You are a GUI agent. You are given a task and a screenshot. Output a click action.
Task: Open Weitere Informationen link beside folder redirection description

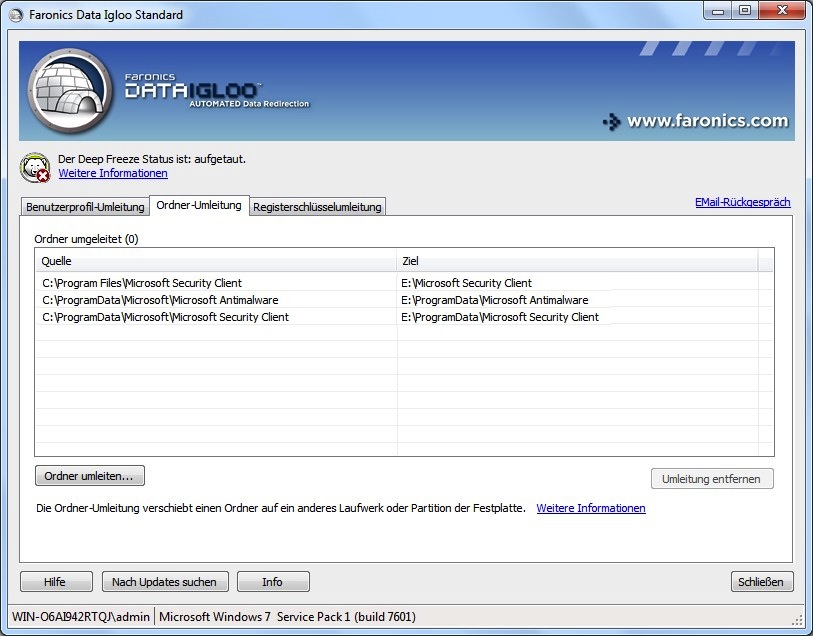click(591, 508)
